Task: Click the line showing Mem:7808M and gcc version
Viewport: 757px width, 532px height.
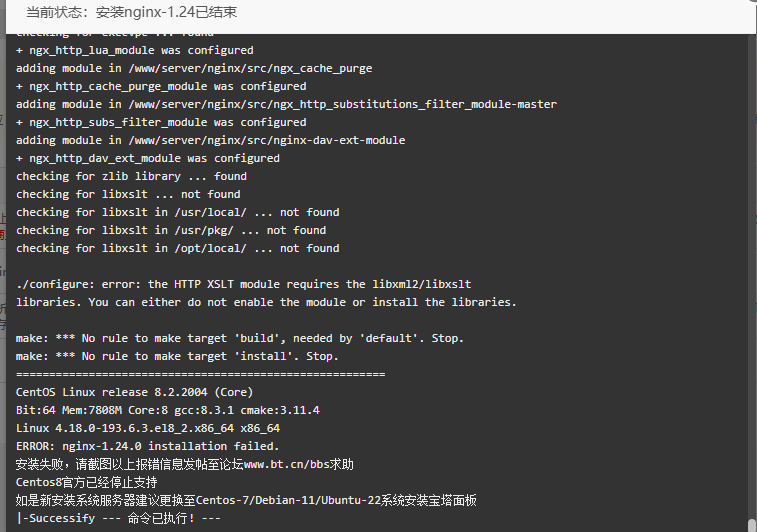Action: point(168,410)
